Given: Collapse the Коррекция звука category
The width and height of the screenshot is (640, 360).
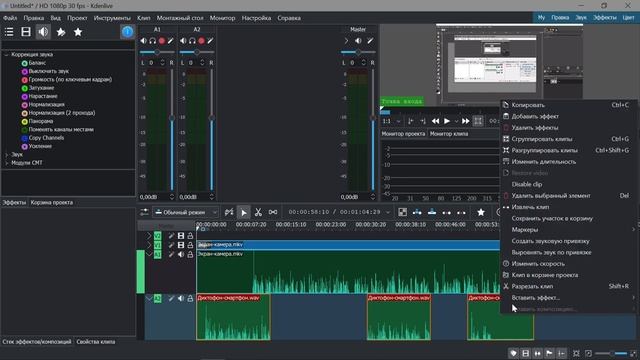Looking at the screenshot, I should (x=6, y=54).
